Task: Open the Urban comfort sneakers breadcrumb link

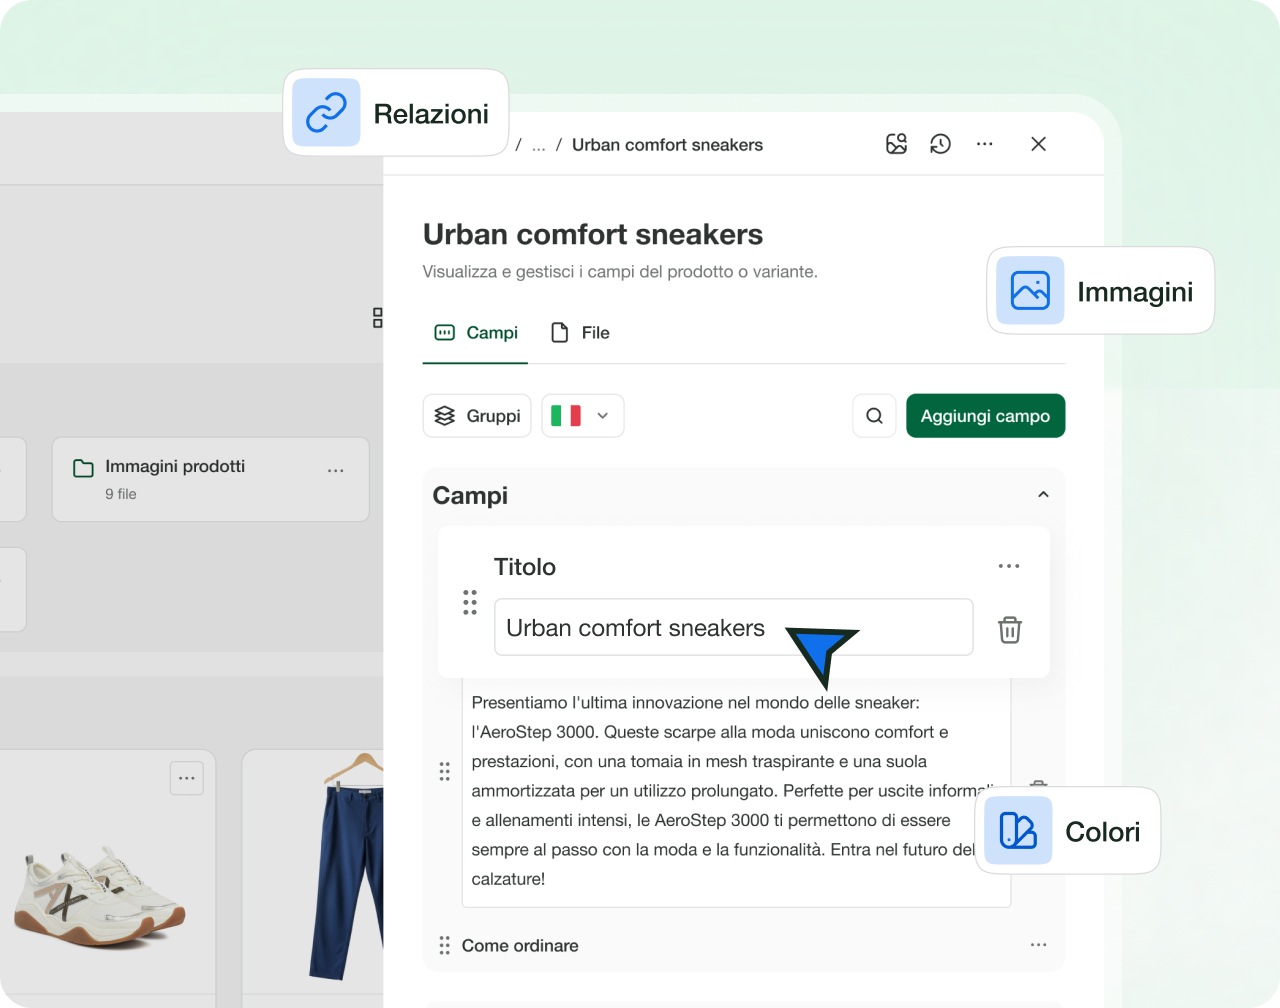Action: click(666, 144)
